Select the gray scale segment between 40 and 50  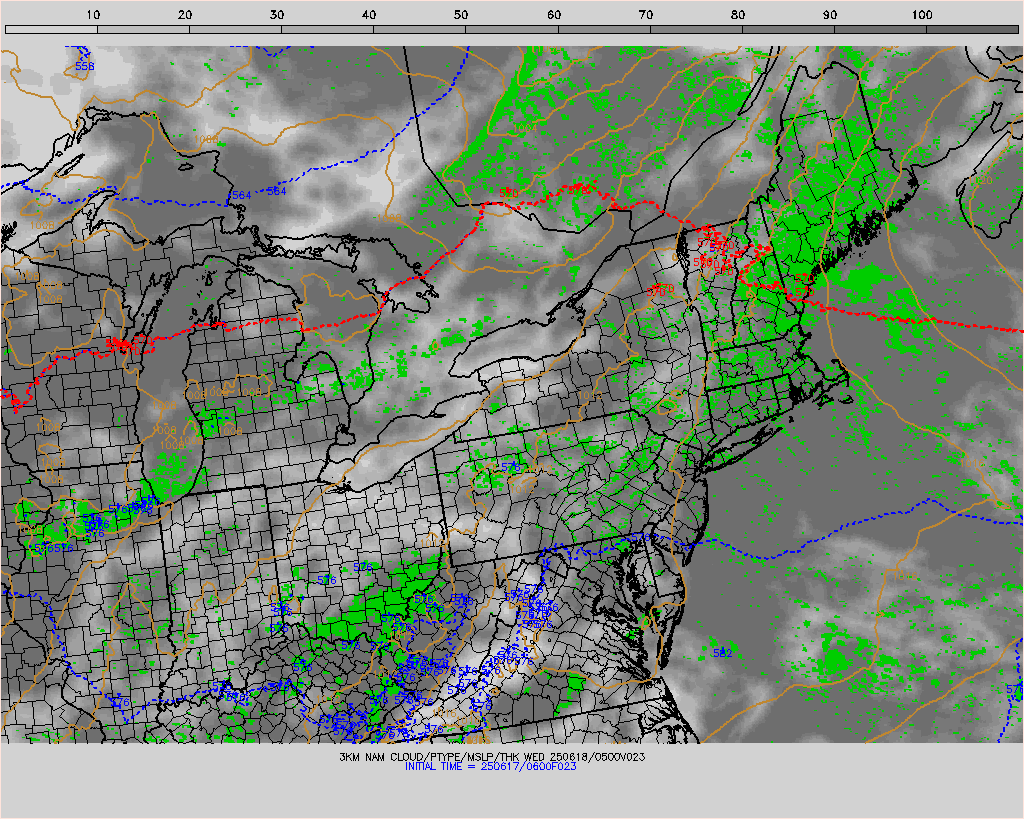click(419, 29)
